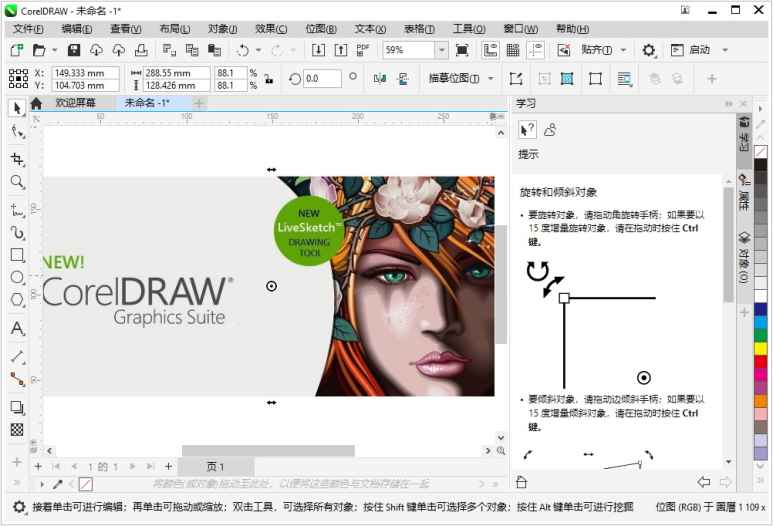773x526 pixels.
Task: Click the 启动 launch button
Action: tap(699, 50)
